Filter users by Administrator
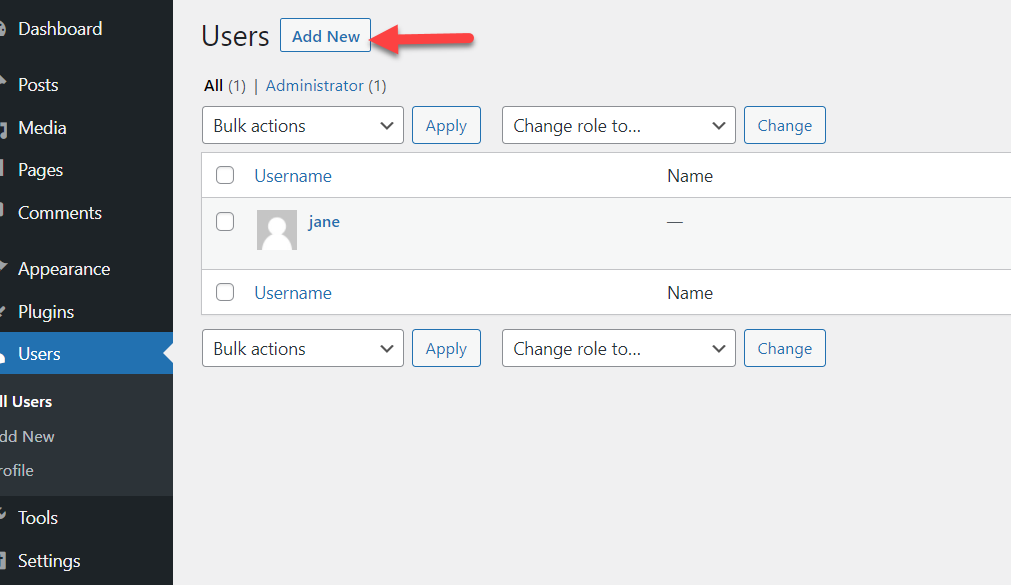Viewport: 1011px width, 585px height. point(315,85)
